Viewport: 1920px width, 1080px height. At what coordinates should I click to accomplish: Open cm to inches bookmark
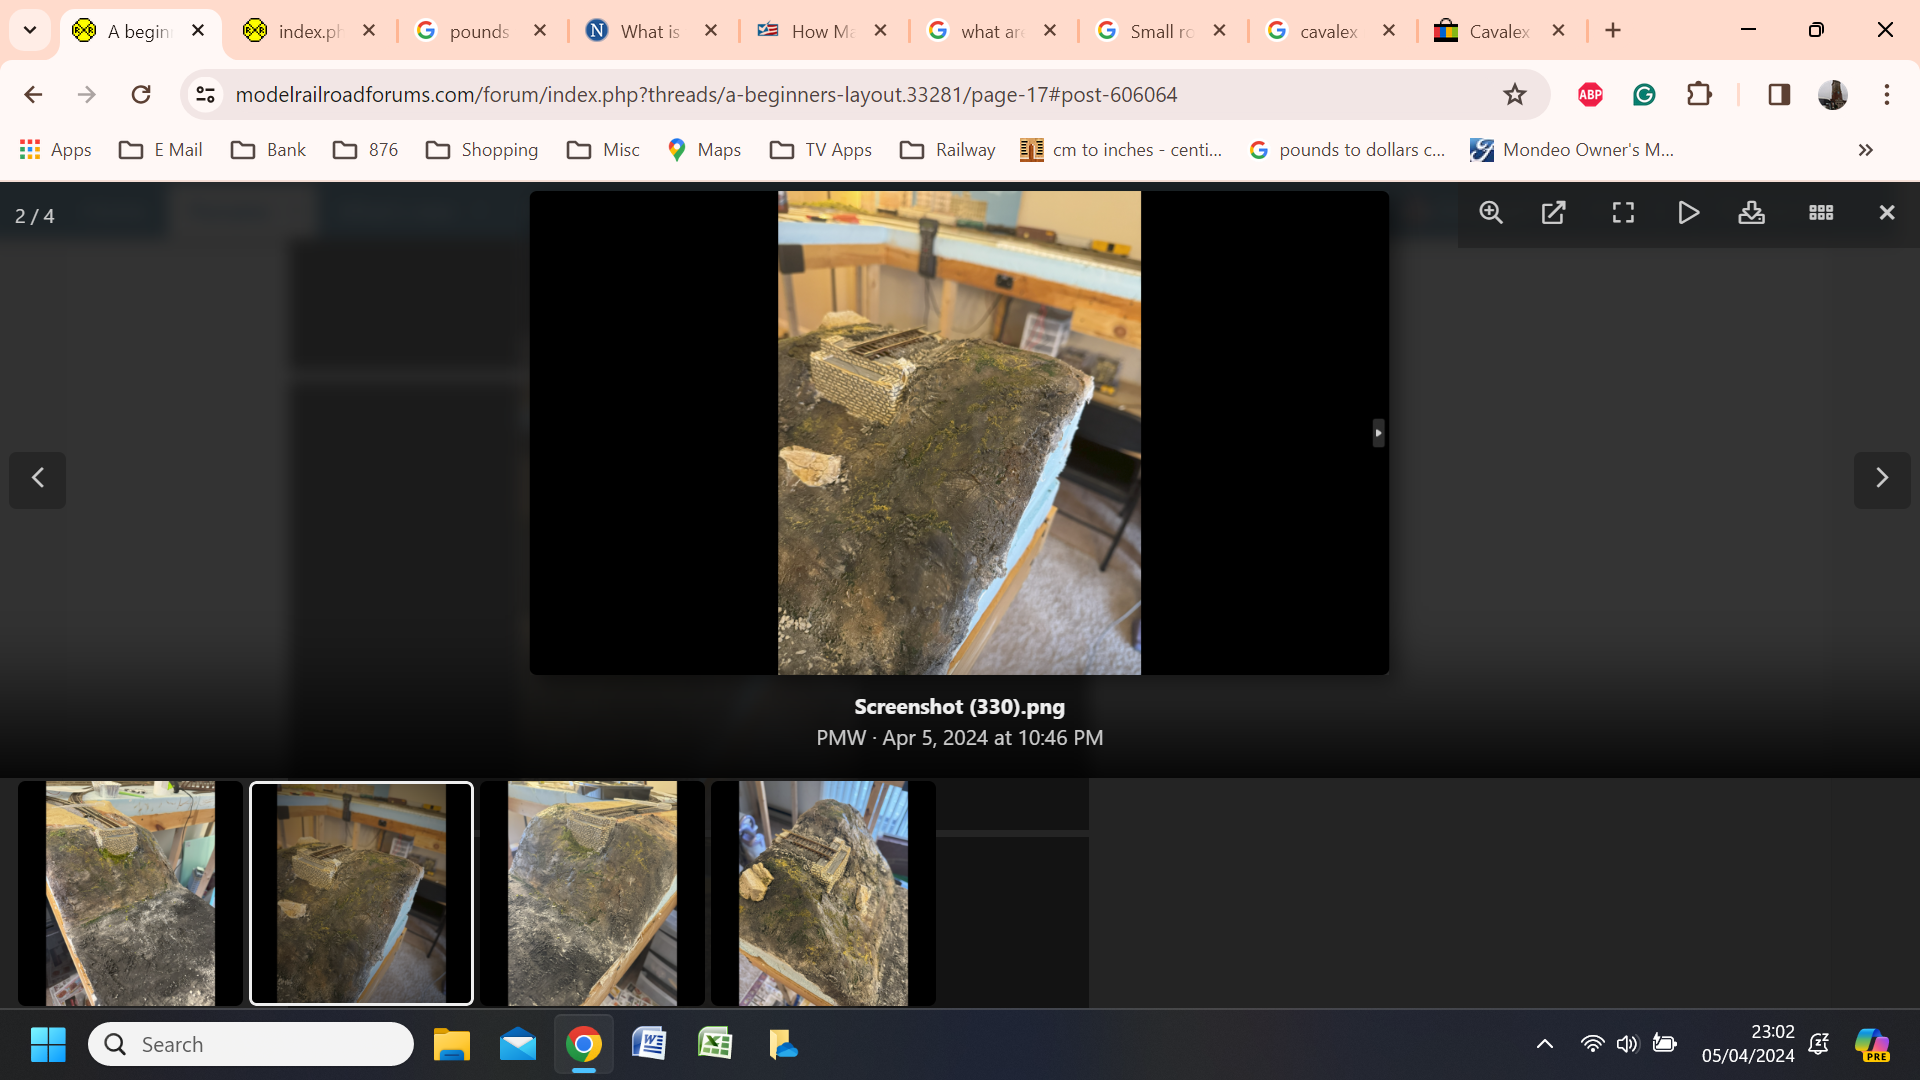point(1121,150)
